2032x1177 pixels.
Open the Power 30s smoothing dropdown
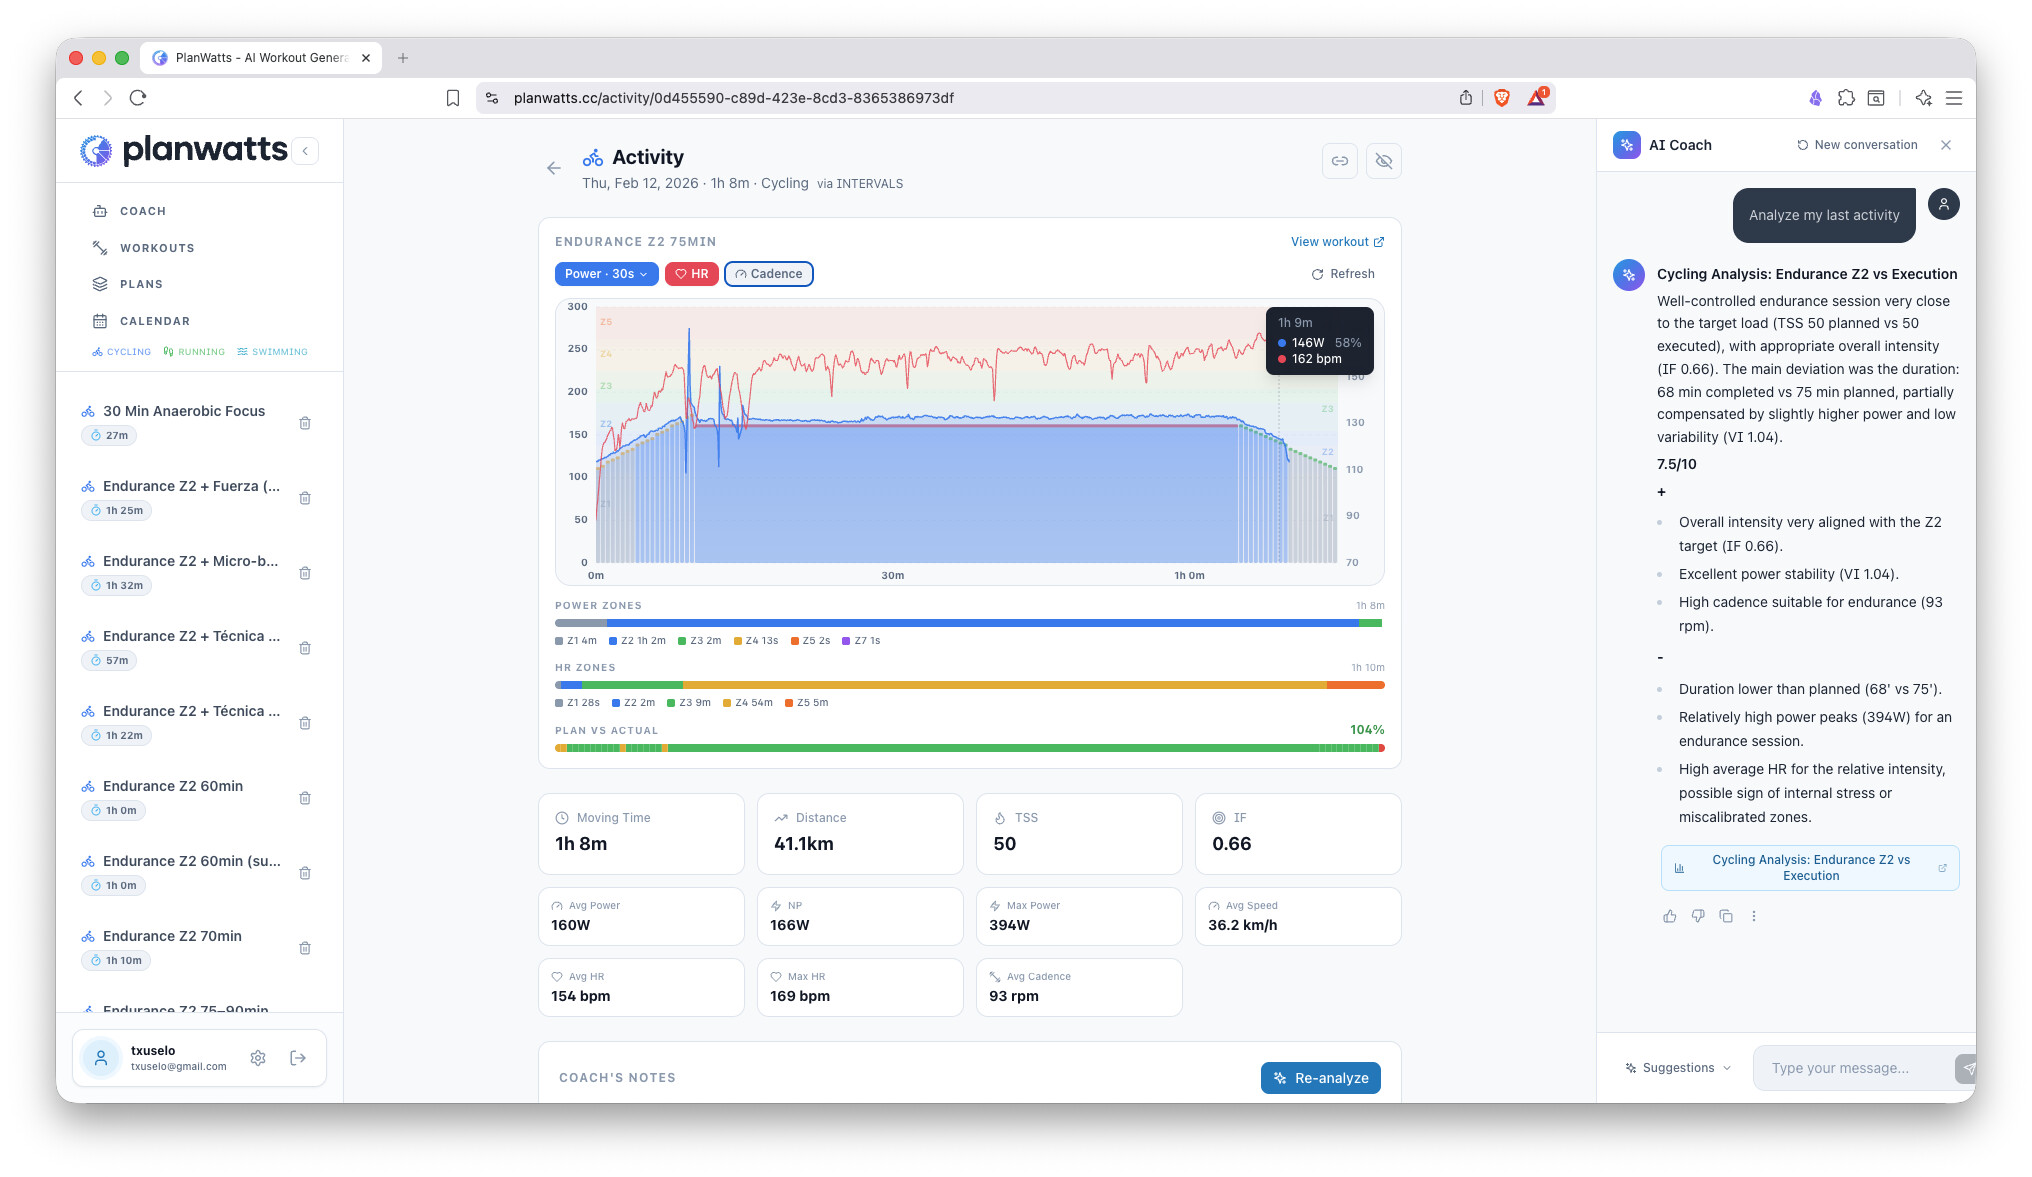click(606, 274)
